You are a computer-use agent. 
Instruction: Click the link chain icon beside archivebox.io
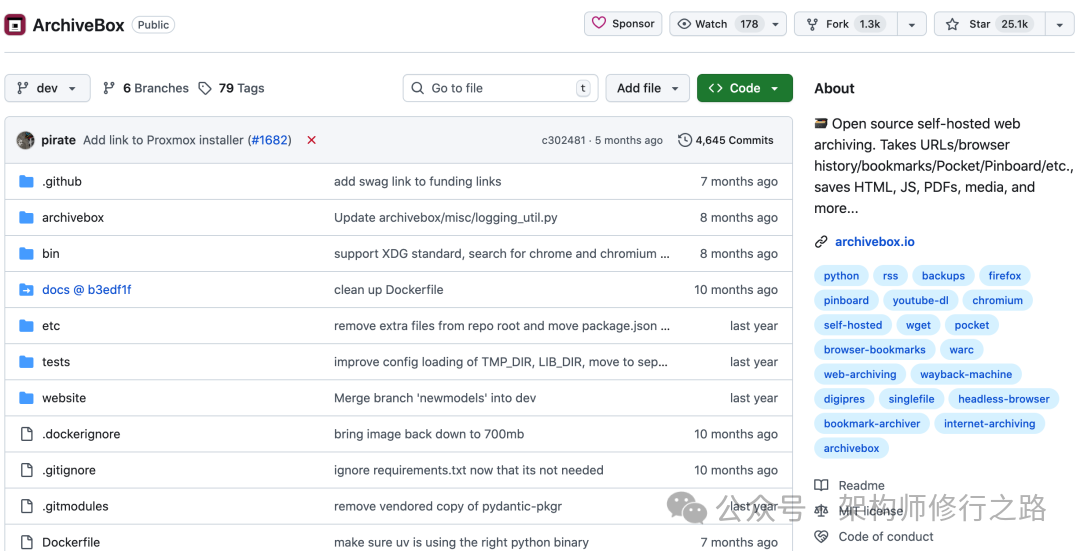tap(821, 242)
